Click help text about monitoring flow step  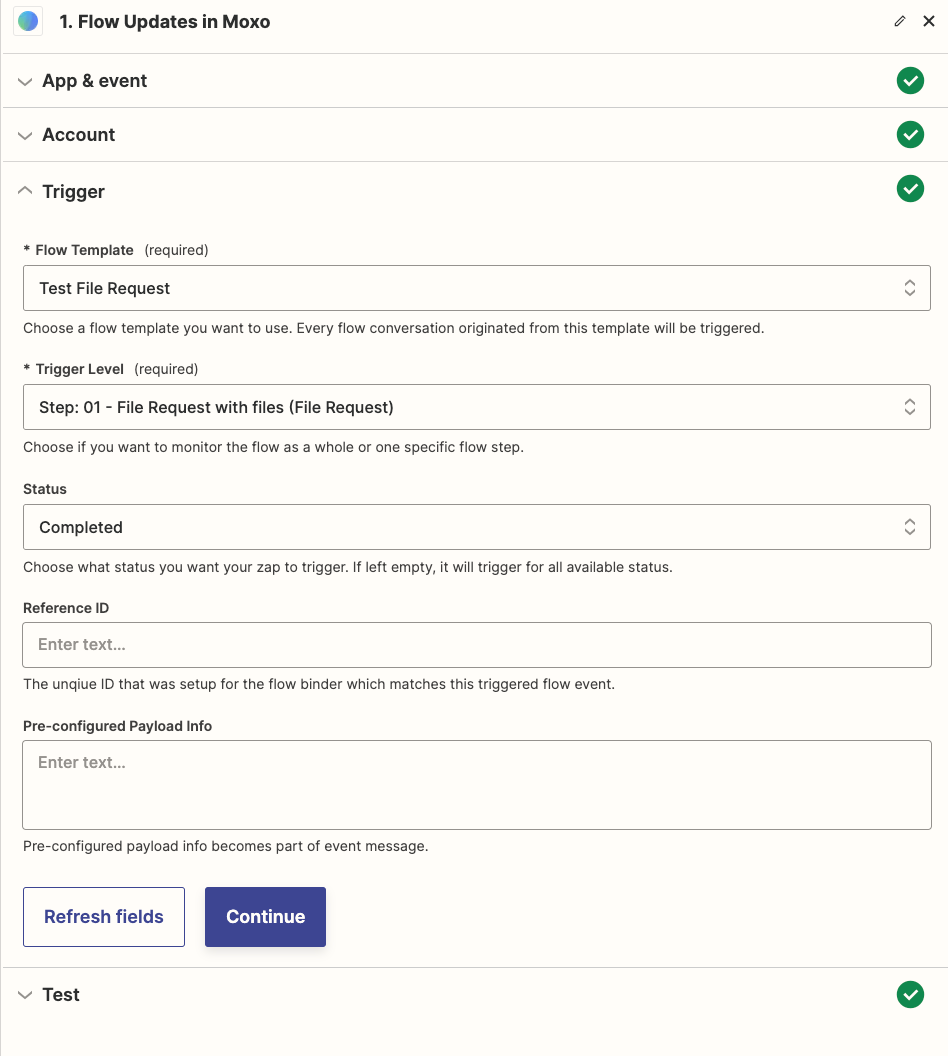(x=273, y=447)
